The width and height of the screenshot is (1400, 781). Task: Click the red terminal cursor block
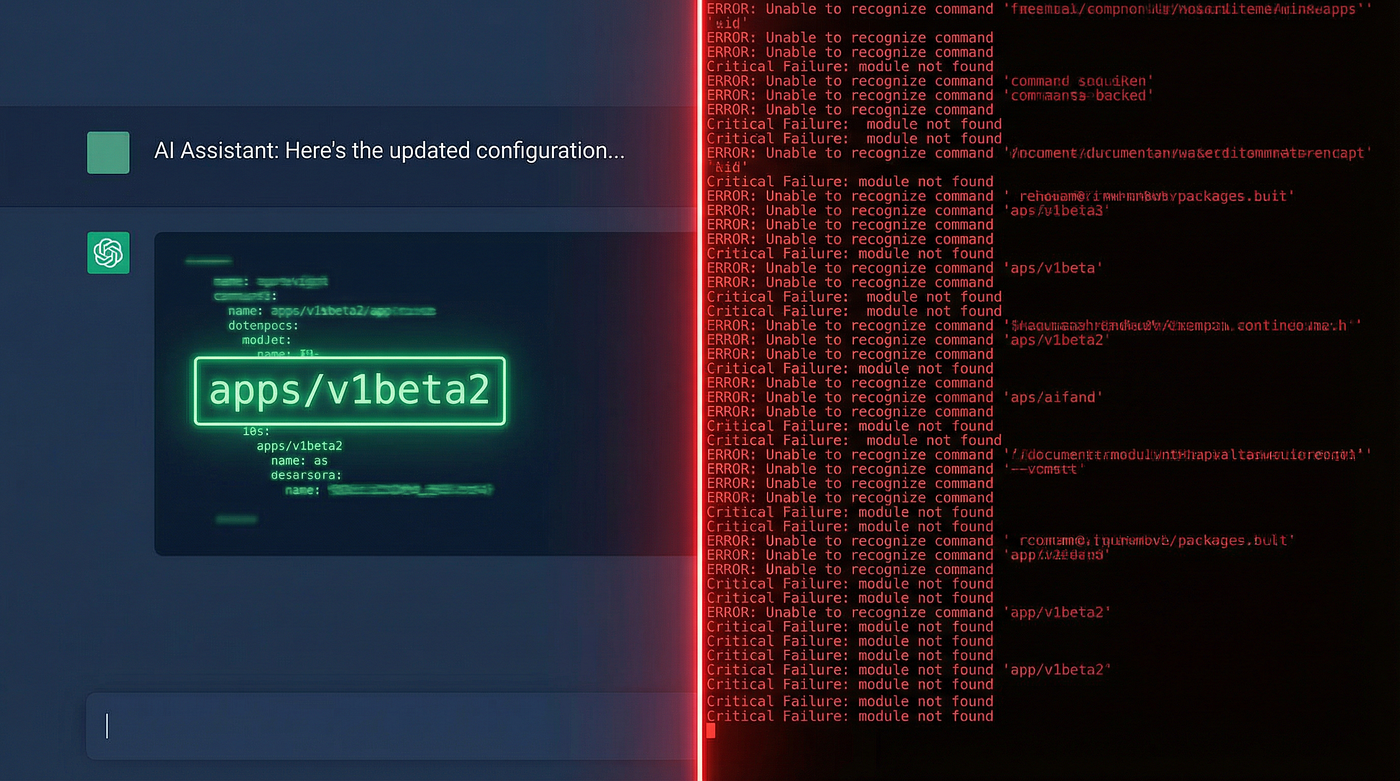711,730
